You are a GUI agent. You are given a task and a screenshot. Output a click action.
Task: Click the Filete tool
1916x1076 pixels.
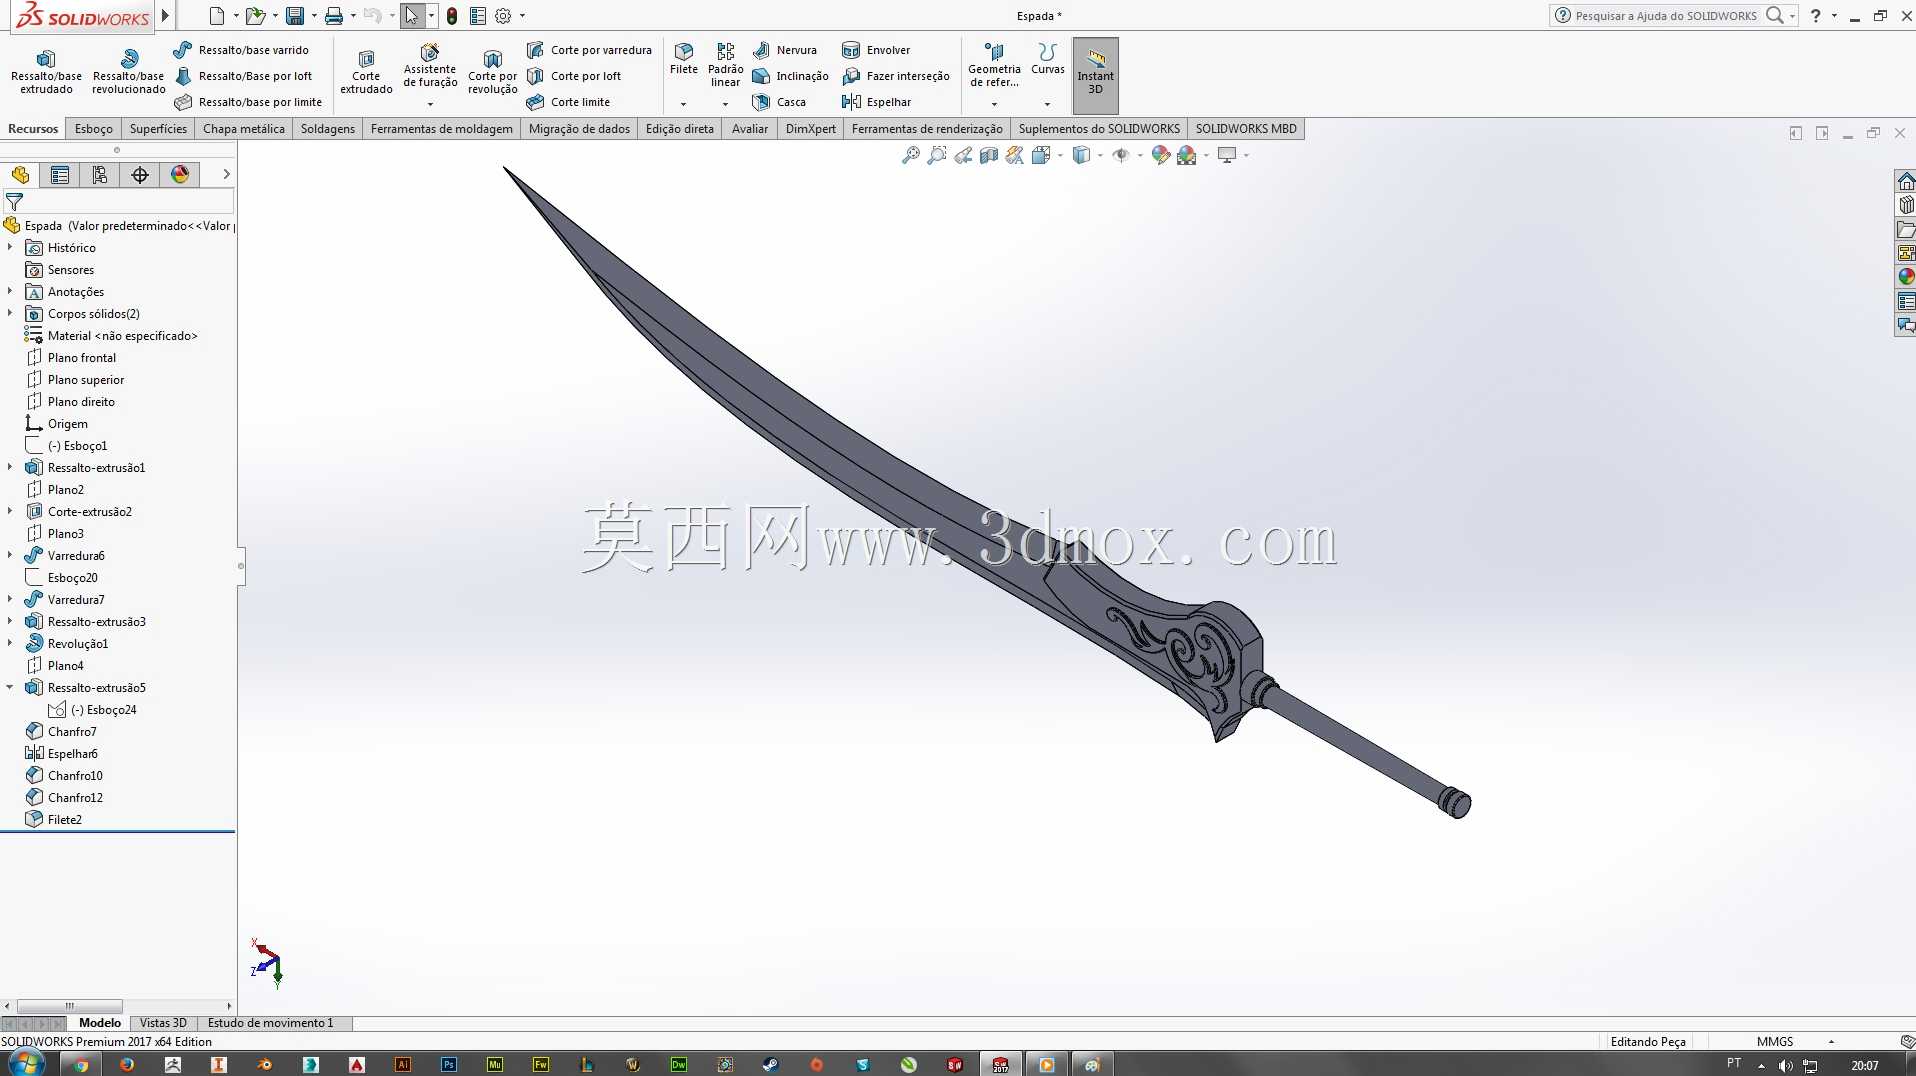(x=684, y=59)
